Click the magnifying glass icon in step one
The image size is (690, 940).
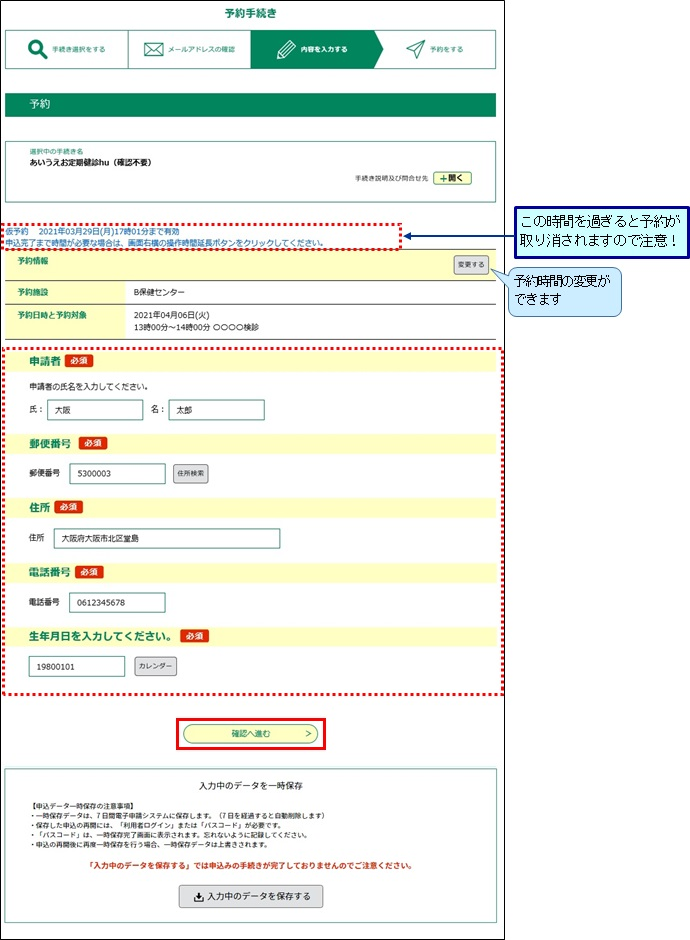coord(37,49)
